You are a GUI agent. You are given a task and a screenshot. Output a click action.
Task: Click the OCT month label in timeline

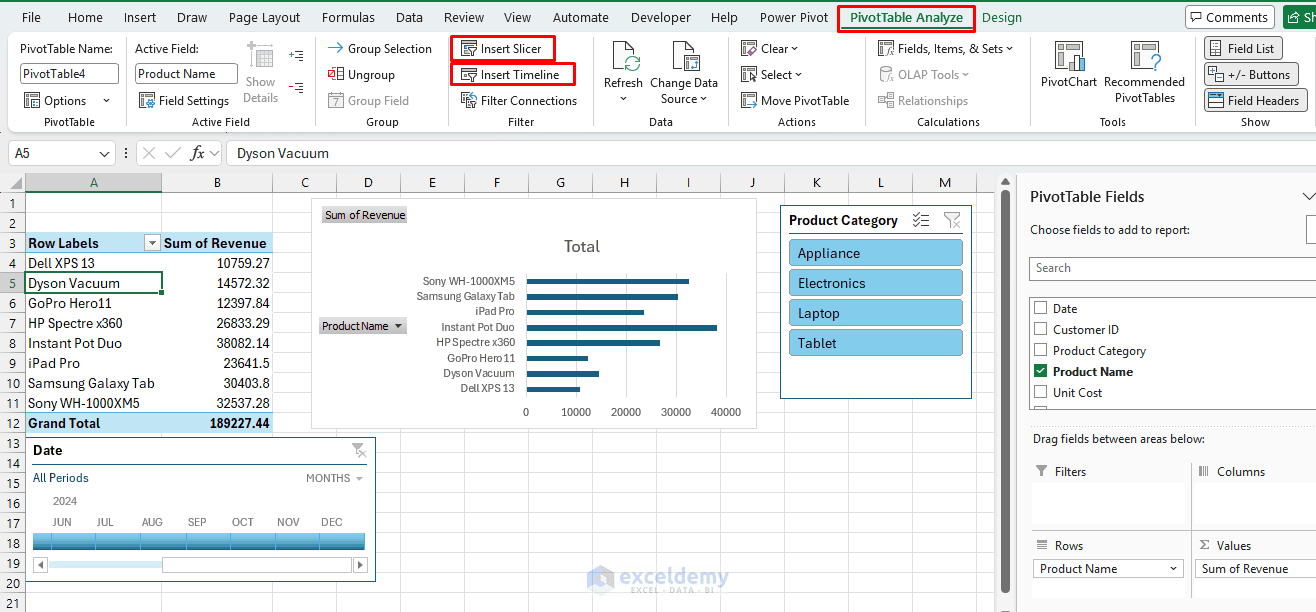[243, 522]
